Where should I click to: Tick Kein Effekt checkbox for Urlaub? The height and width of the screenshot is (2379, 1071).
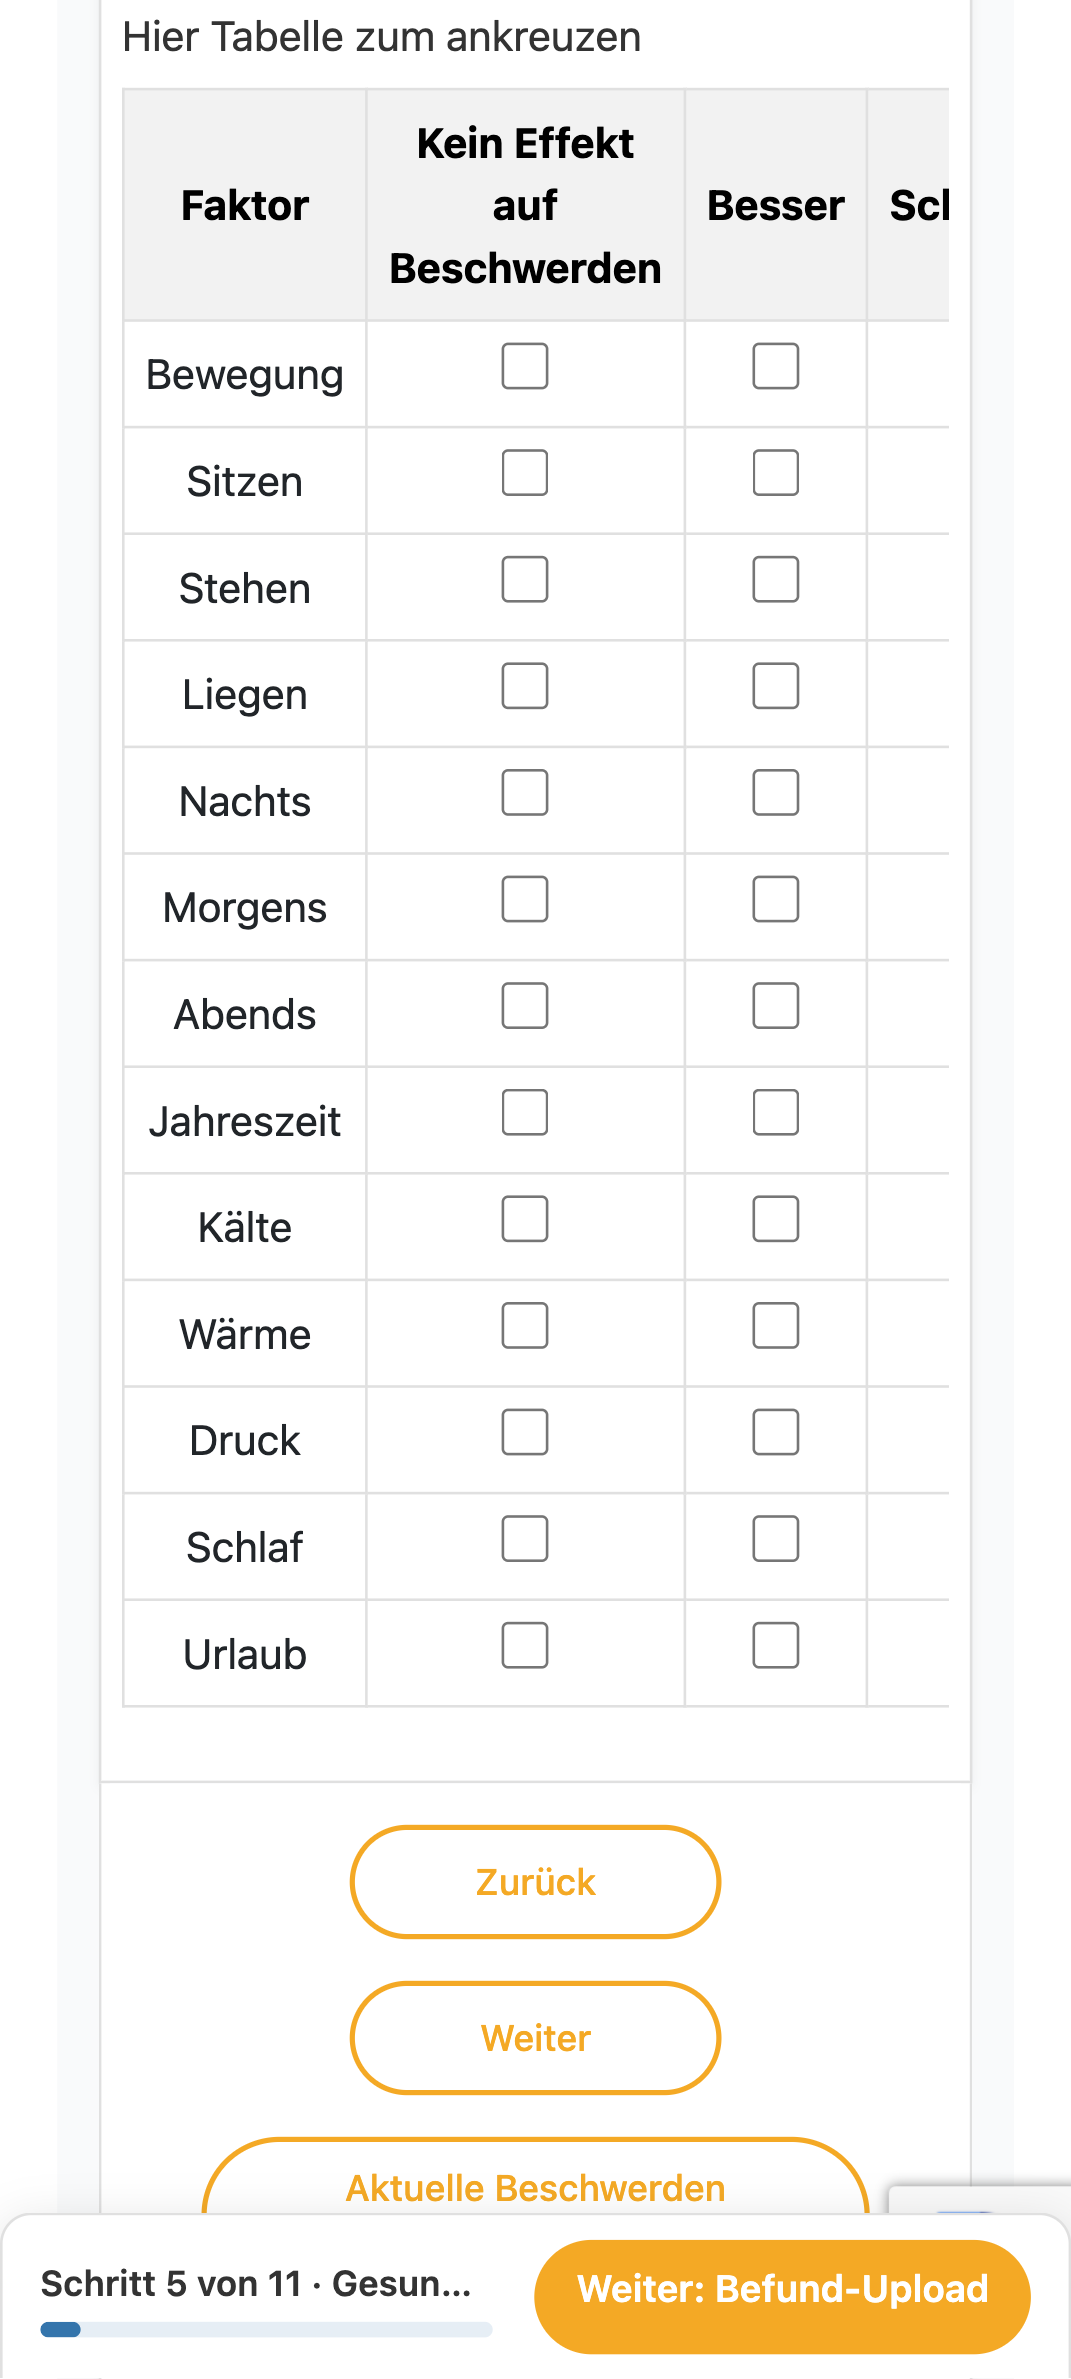point(525,1646)
